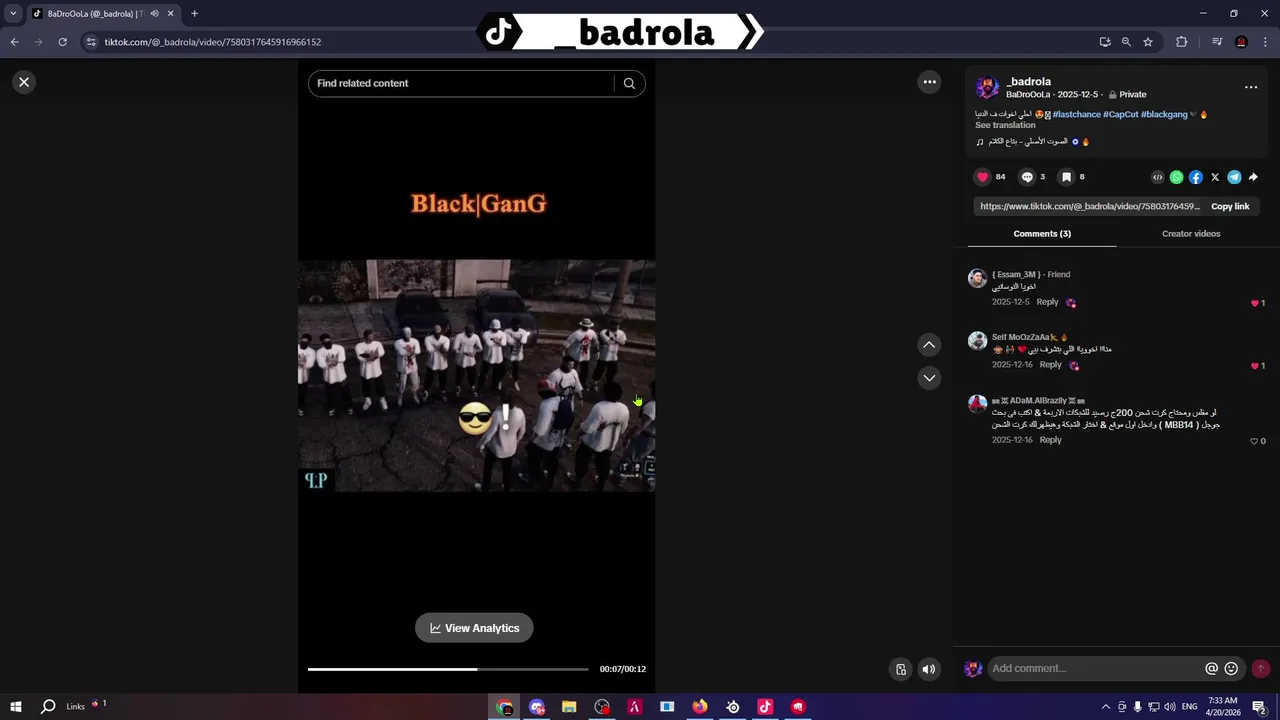
Task: Go to previous video with up arrow
Action: (929, 344)
